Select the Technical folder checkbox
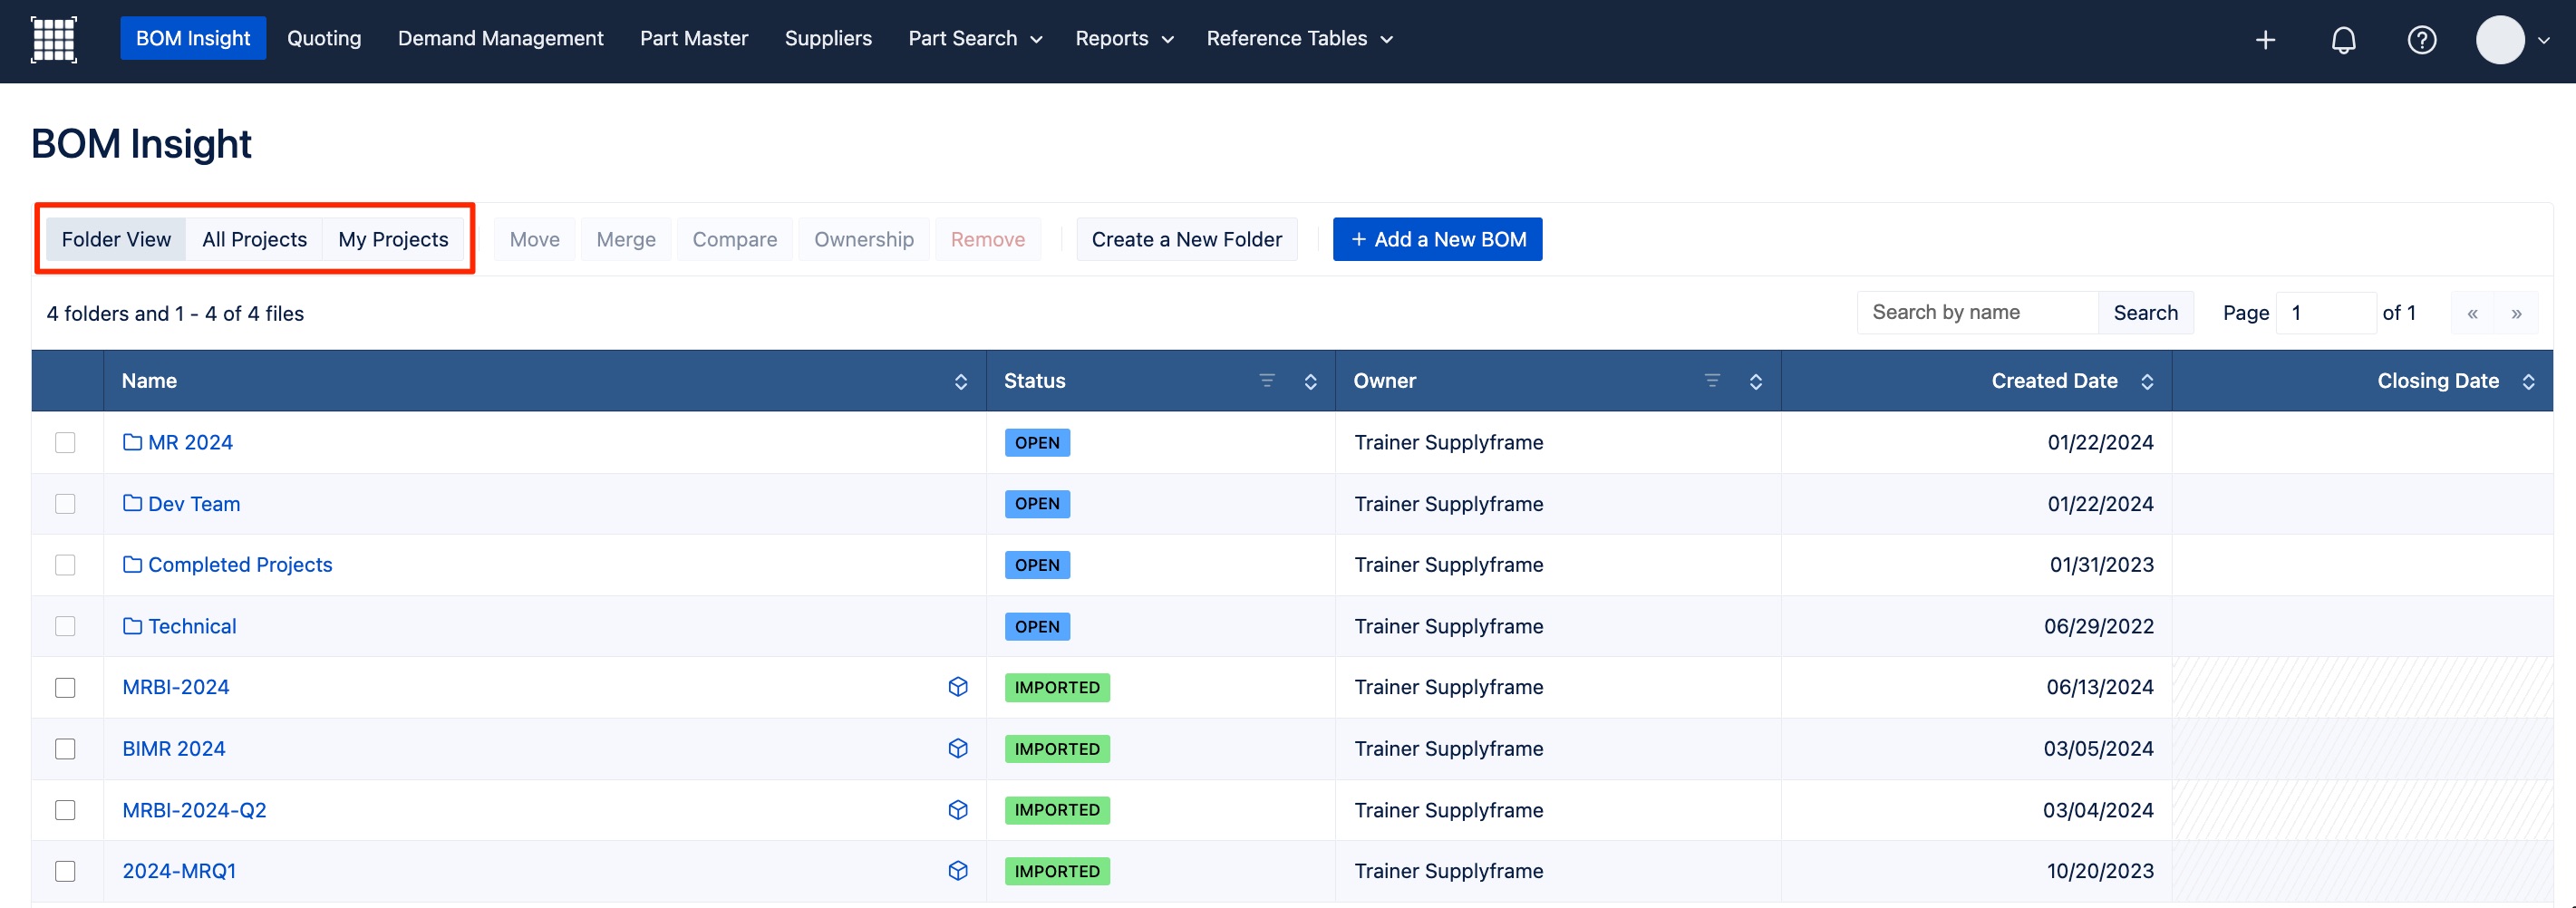 65,626
